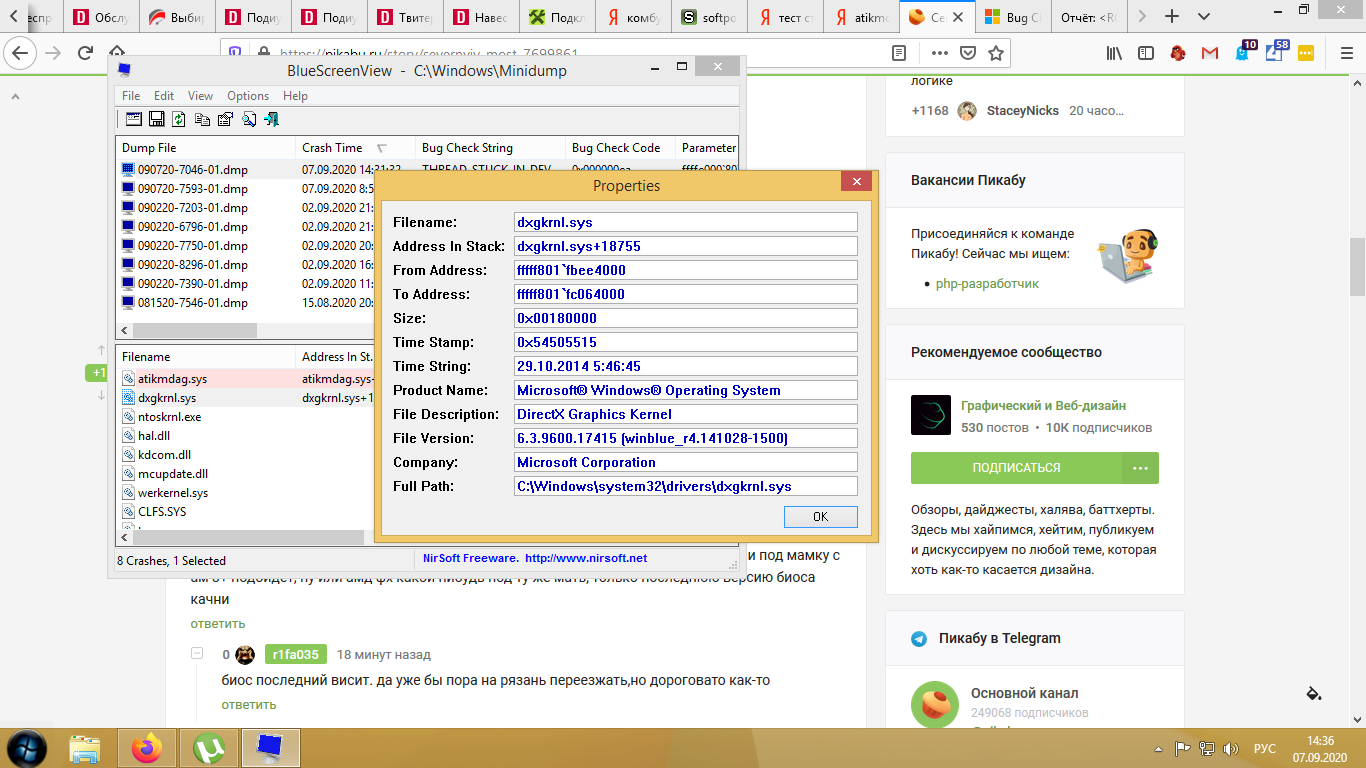The width and height of the screenshot is (1366, 768).
Task: Click the Ghostery extension icon with badge 10
Action: [1243, 52]
